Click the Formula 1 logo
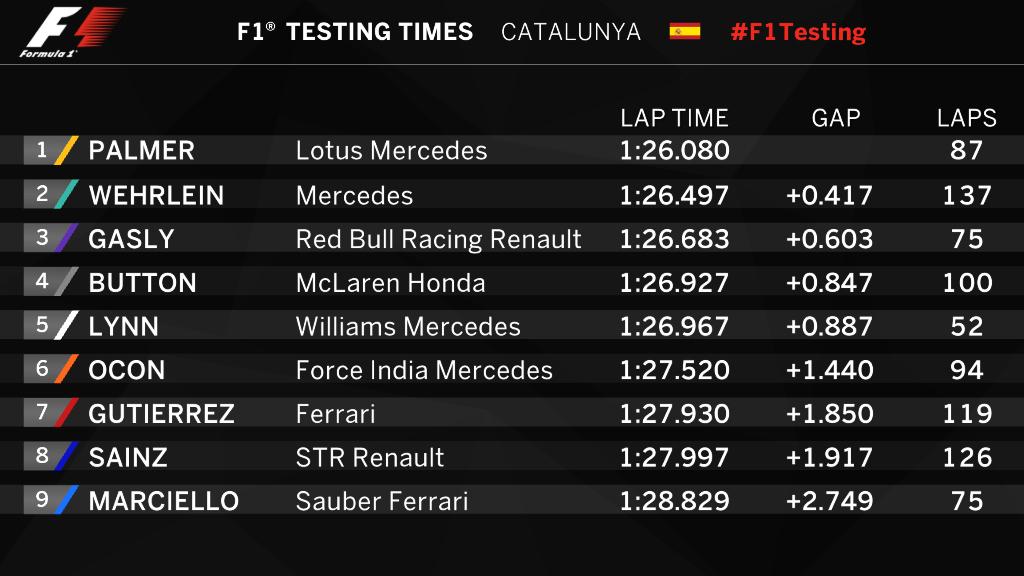 pyautogui.click(x=72, y=31)
